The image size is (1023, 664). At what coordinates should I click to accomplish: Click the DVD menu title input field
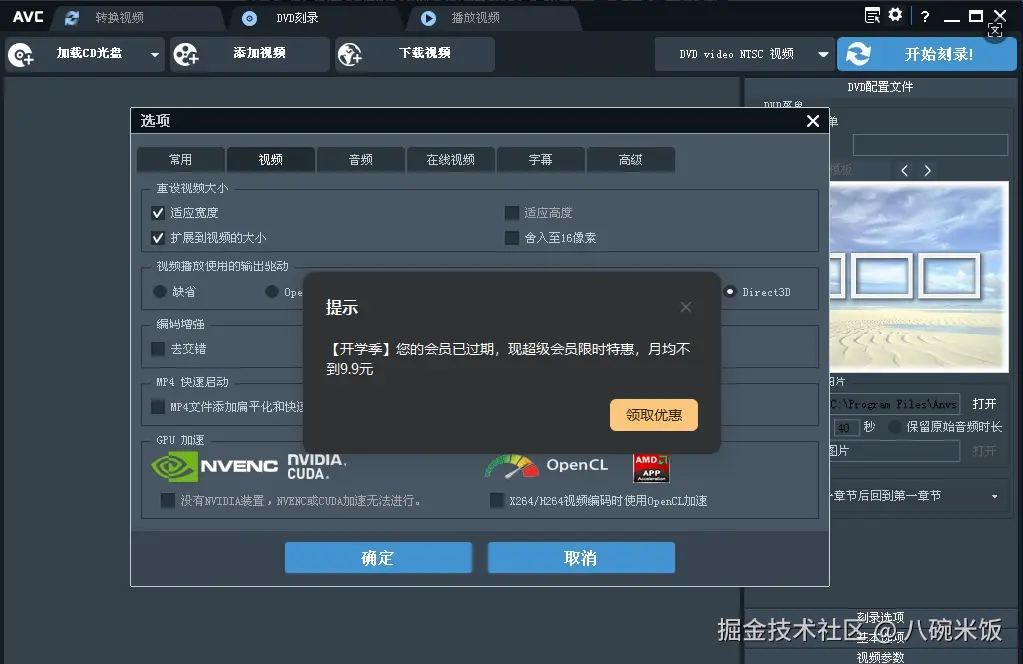[x=930, y=145]
